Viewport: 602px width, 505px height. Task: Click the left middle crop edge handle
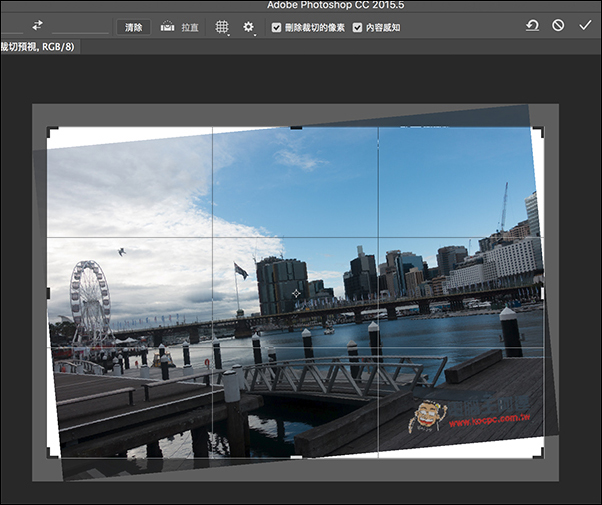click(x=48, y=293)
